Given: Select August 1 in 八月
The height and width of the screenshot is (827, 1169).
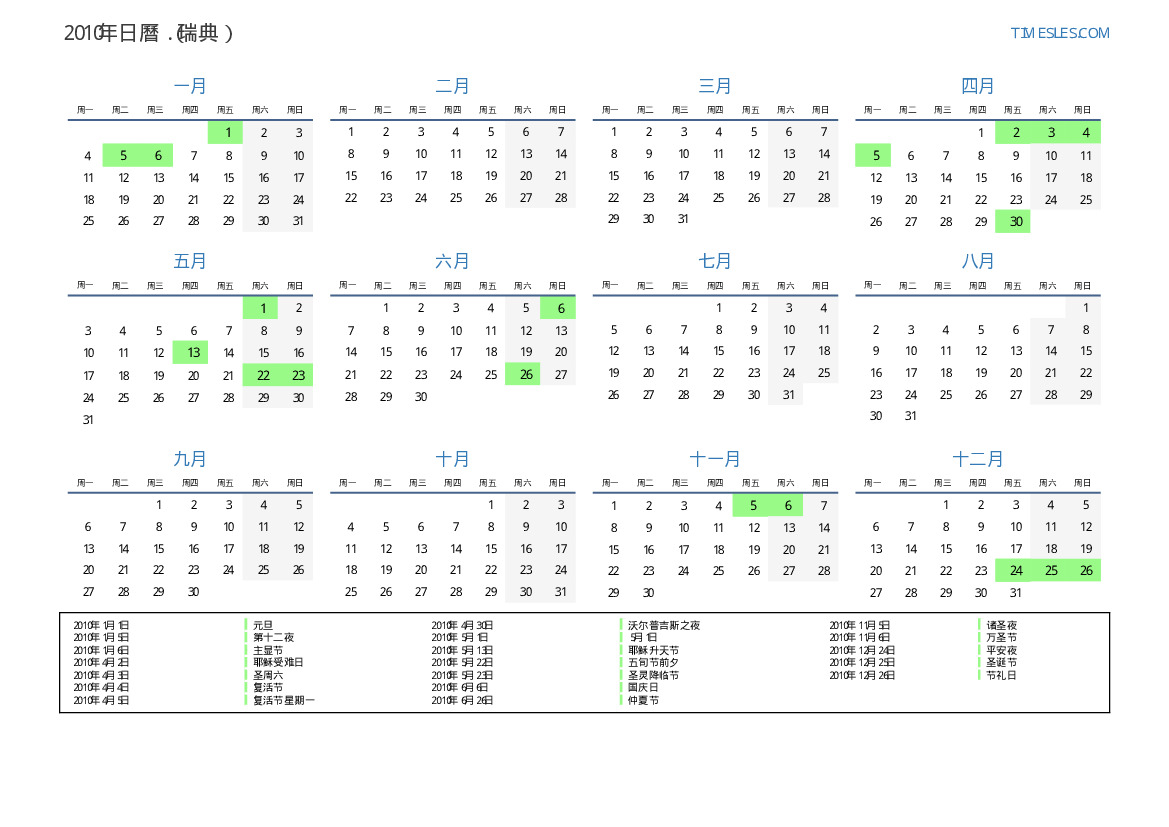Looking at the screenshot, I should click(1085, 309).
